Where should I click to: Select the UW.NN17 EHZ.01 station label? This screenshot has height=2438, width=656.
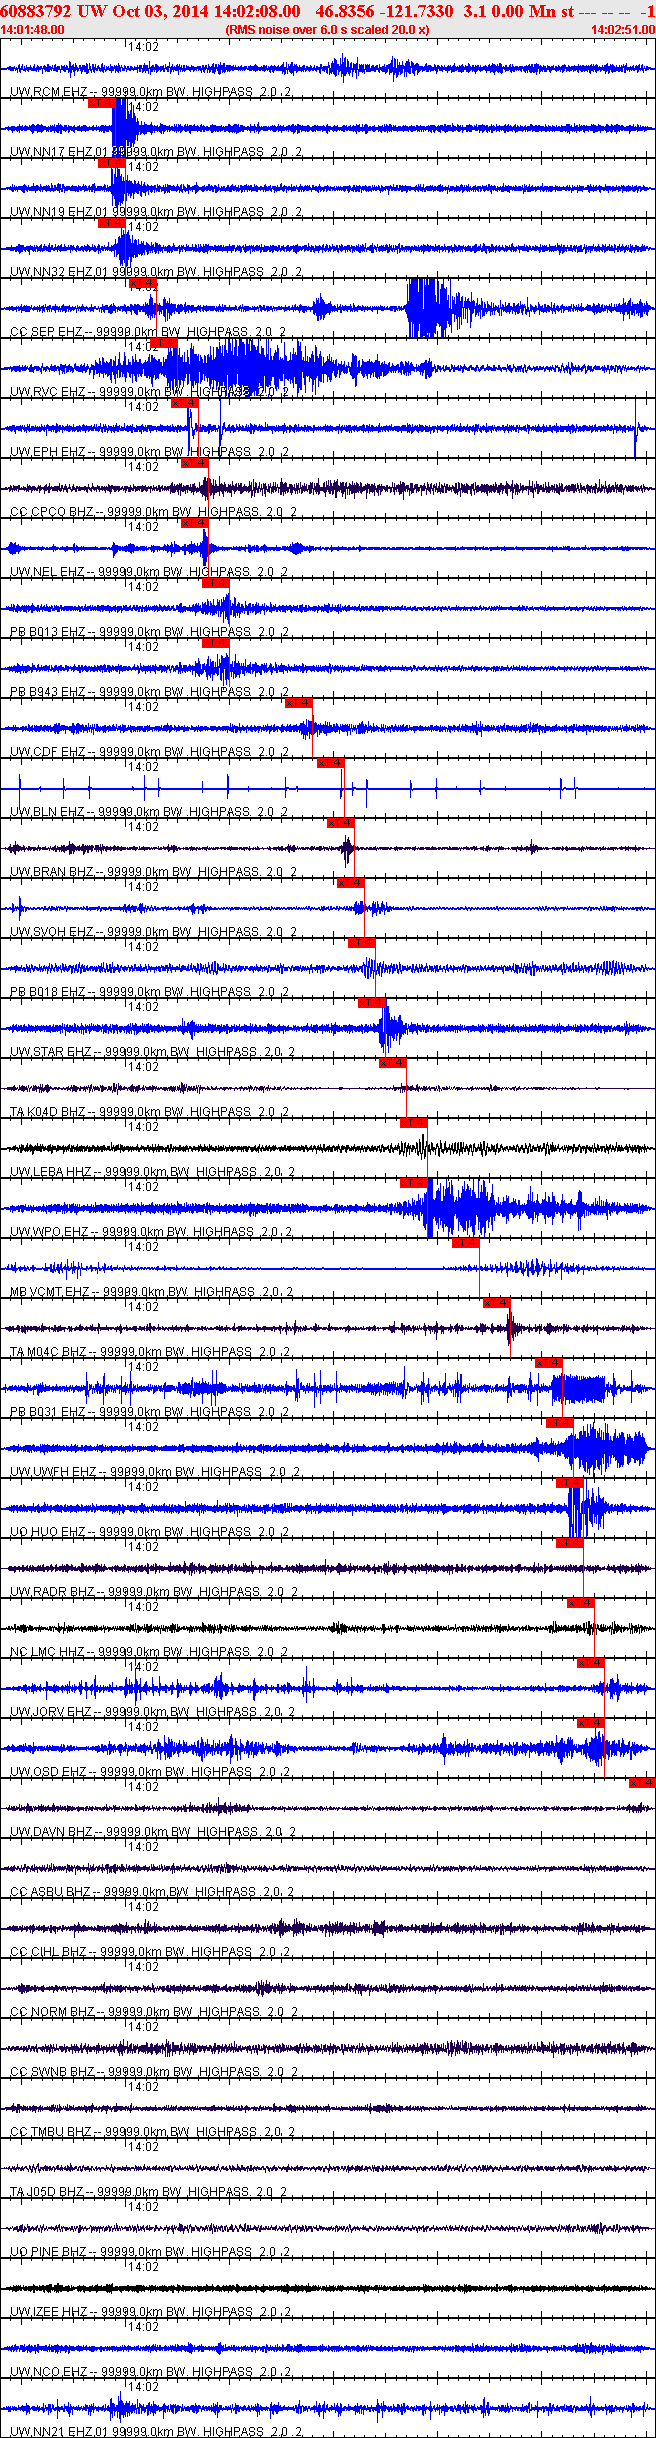pyautogui.click(x=59, y=152)
